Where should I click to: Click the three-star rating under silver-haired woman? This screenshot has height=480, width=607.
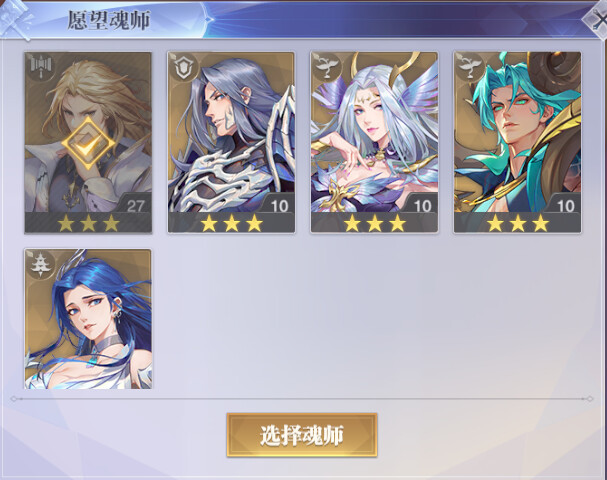[374, 223]
